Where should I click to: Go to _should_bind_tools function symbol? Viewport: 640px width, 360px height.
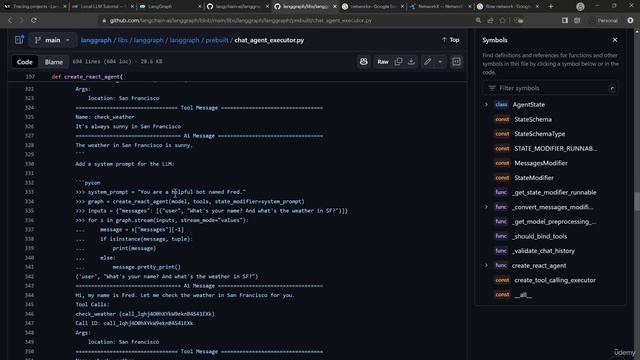tap(540, 236)
